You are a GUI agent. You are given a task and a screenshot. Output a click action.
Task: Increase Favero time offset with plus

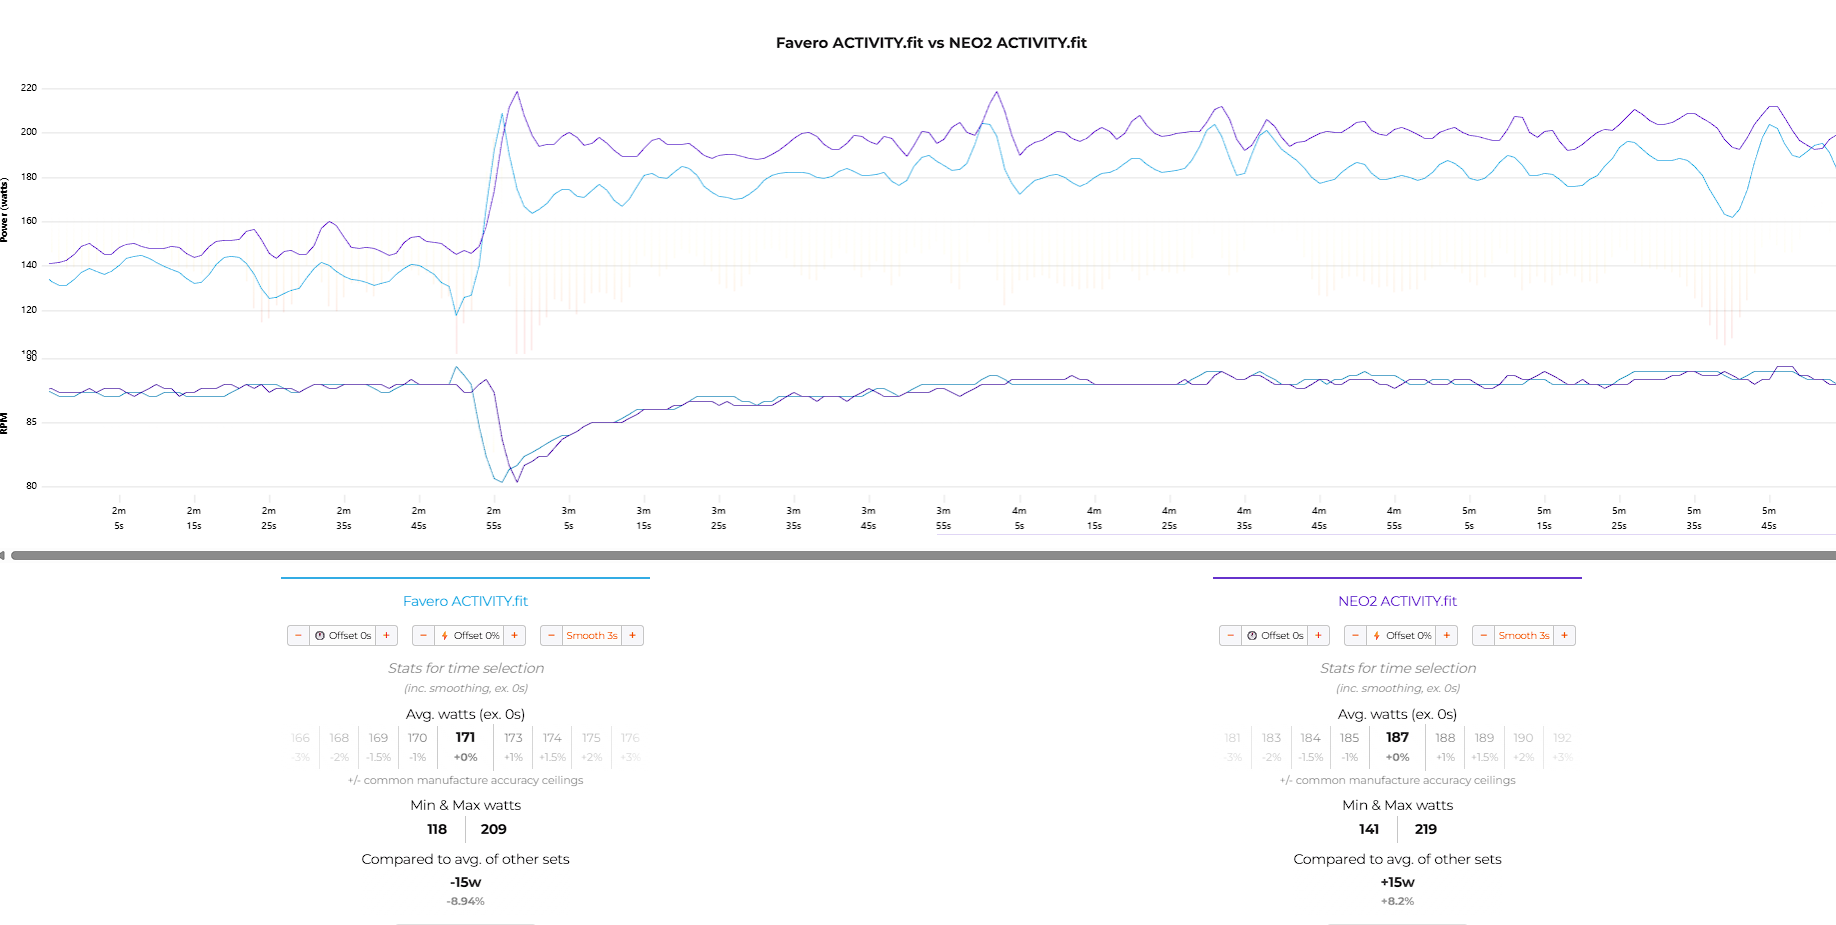pyautogui.click(x=386, y=636)
